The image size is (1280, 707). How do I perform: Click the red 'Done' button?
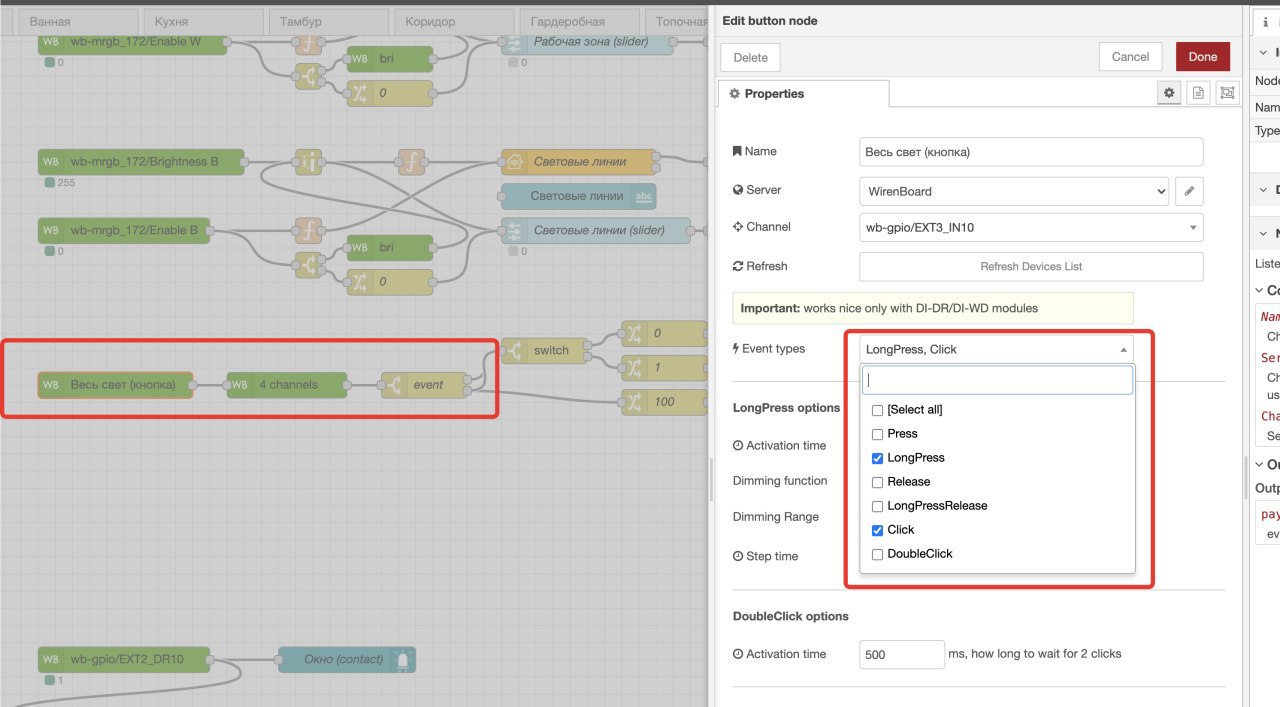click(x=1203, y=57)
